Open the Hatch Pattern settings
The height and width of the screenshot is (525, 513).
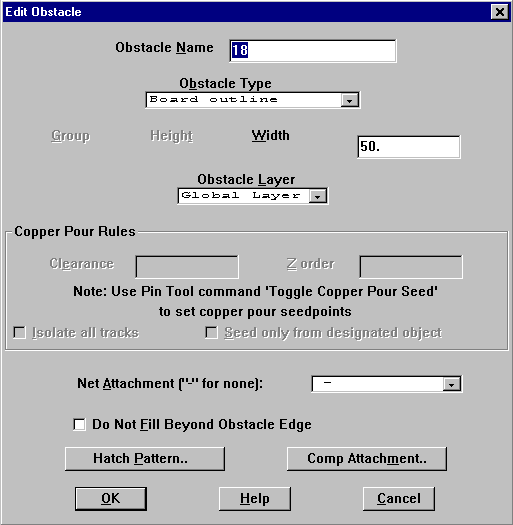(145, 459)
